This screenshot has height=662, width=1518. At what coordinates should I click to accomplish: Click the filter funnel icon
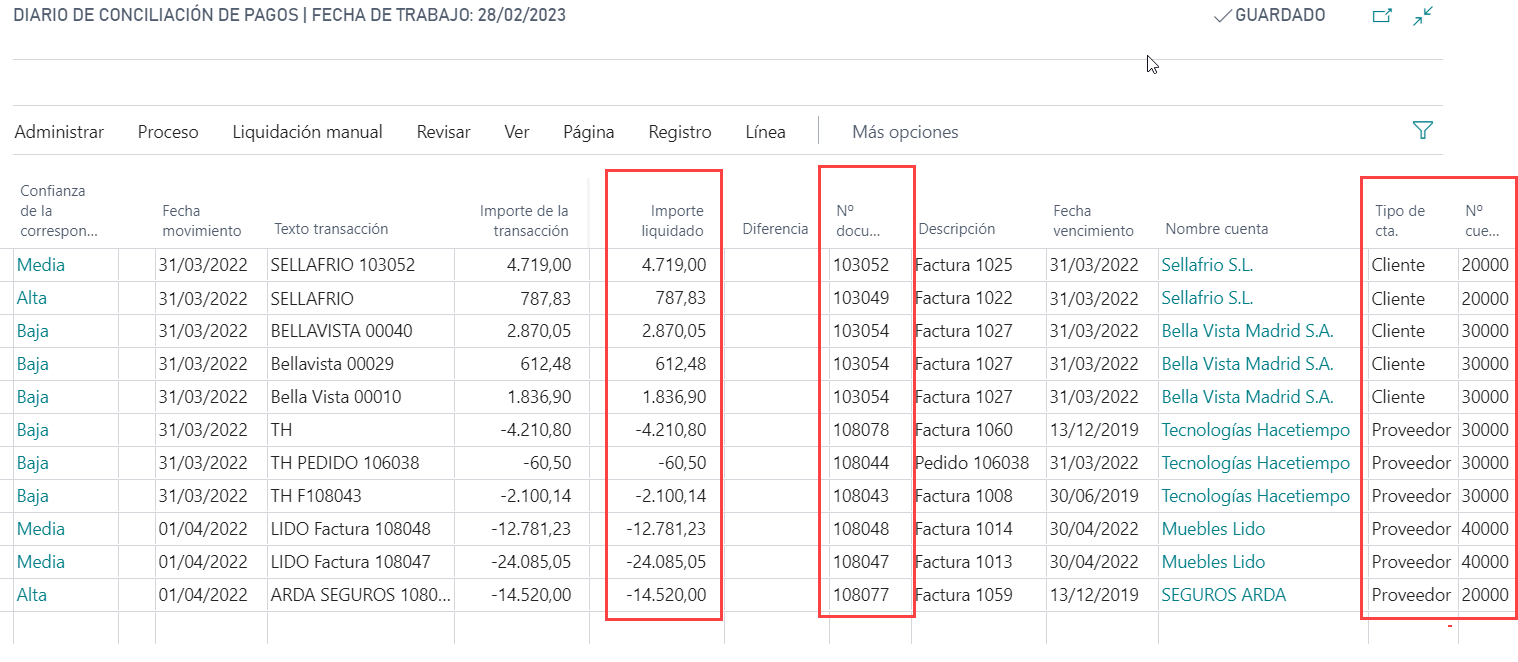pos(1422,131)
